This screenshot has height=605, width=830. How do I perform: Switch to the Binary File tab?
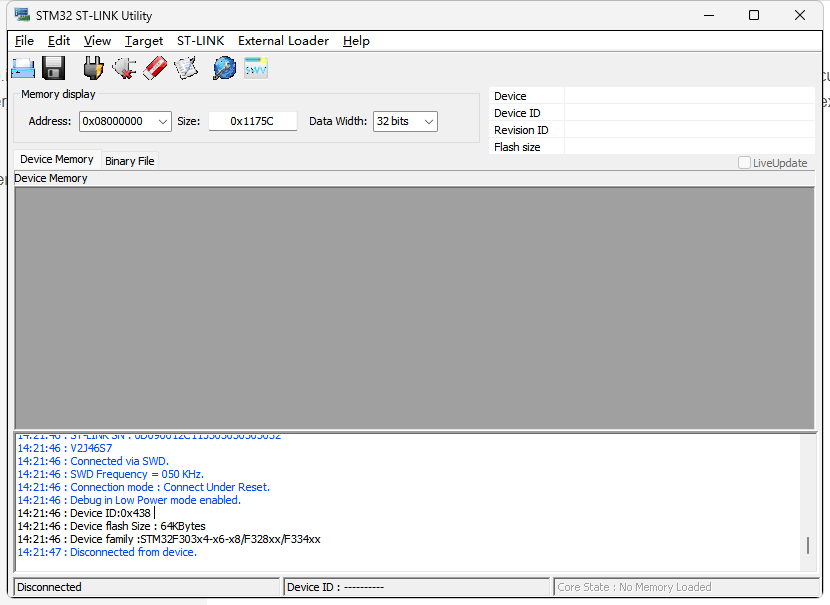click(130, 161)
